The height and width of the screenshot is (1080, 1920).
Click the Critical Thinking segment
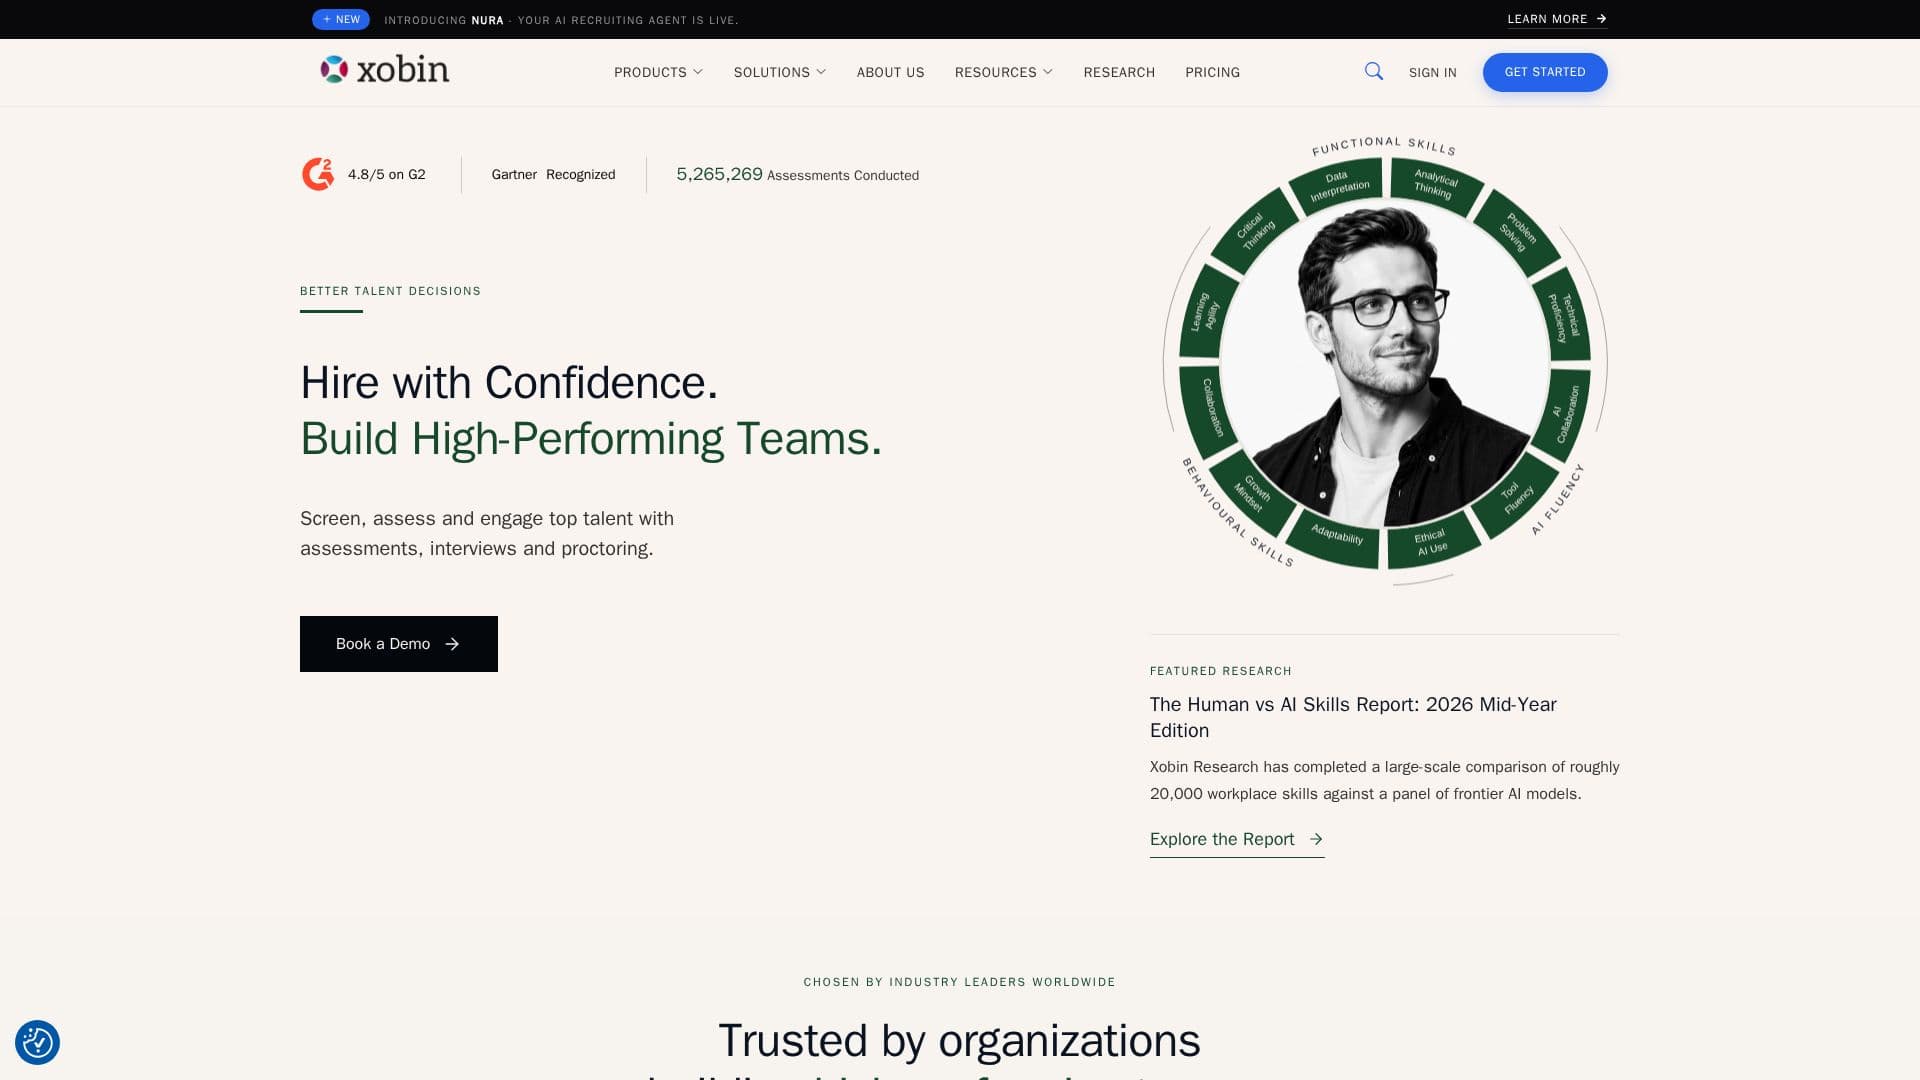(x=1254, y=231)
